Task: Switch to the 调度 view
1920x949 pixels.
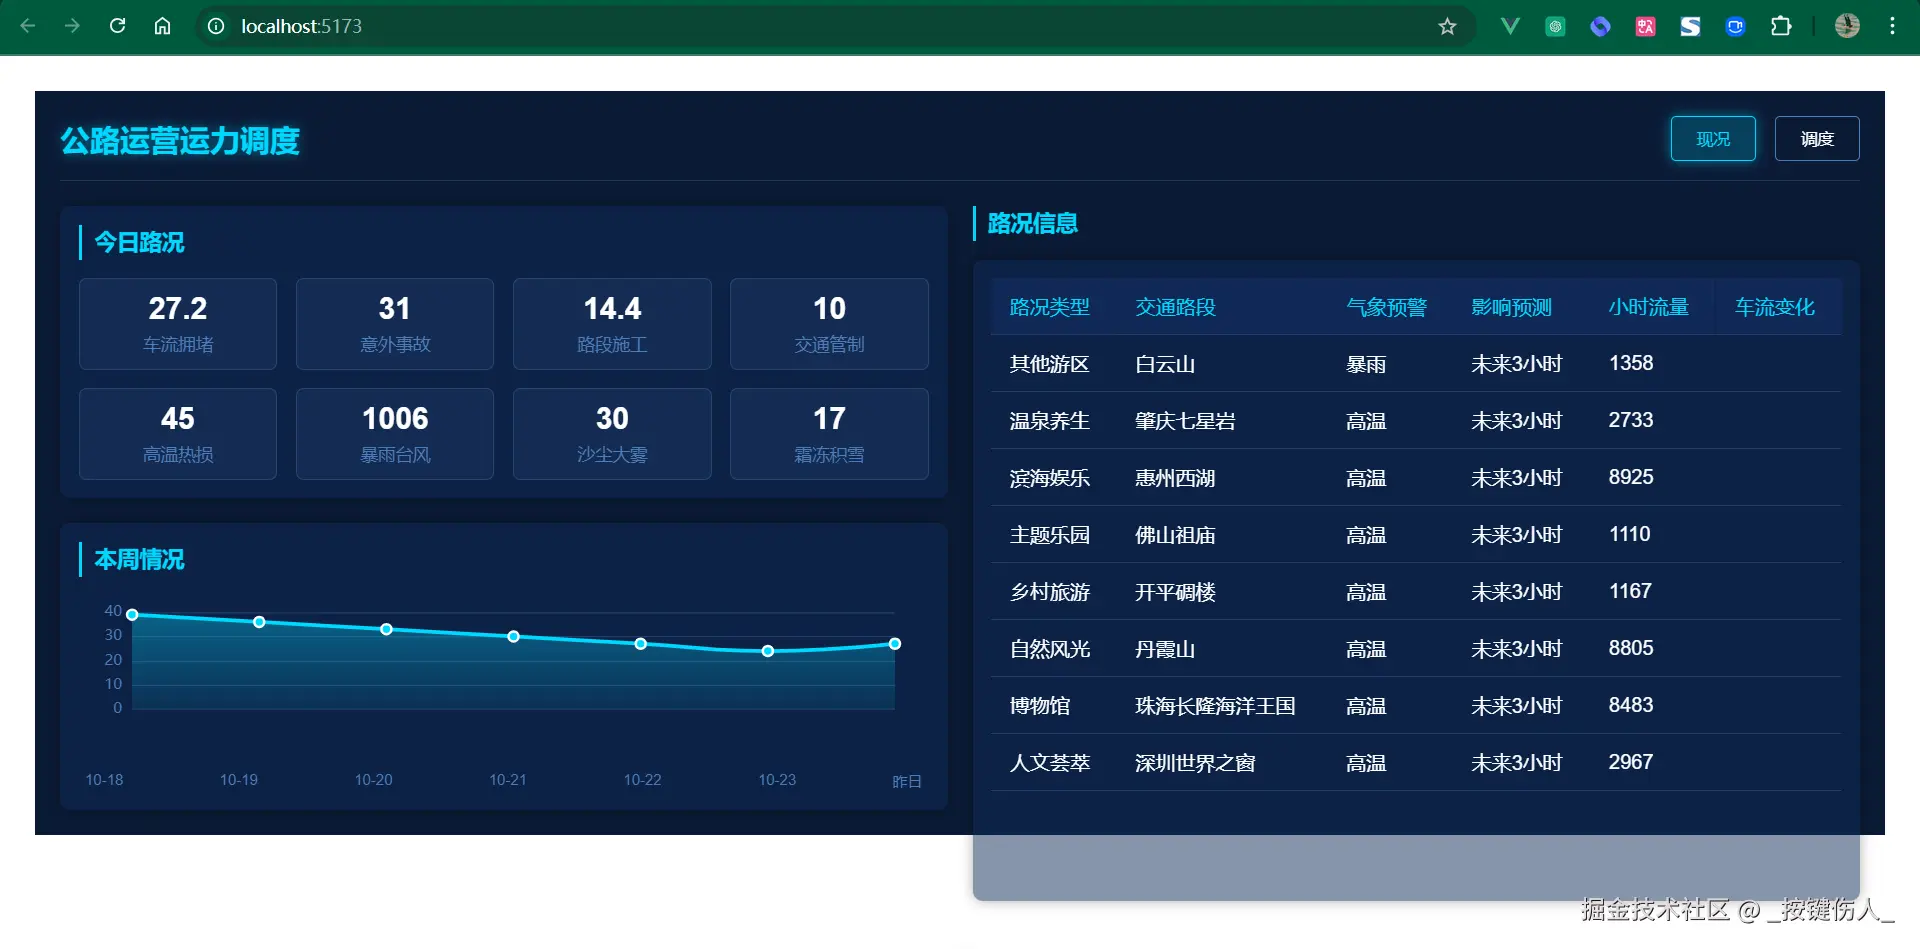Action: (x=1817, y=139)
